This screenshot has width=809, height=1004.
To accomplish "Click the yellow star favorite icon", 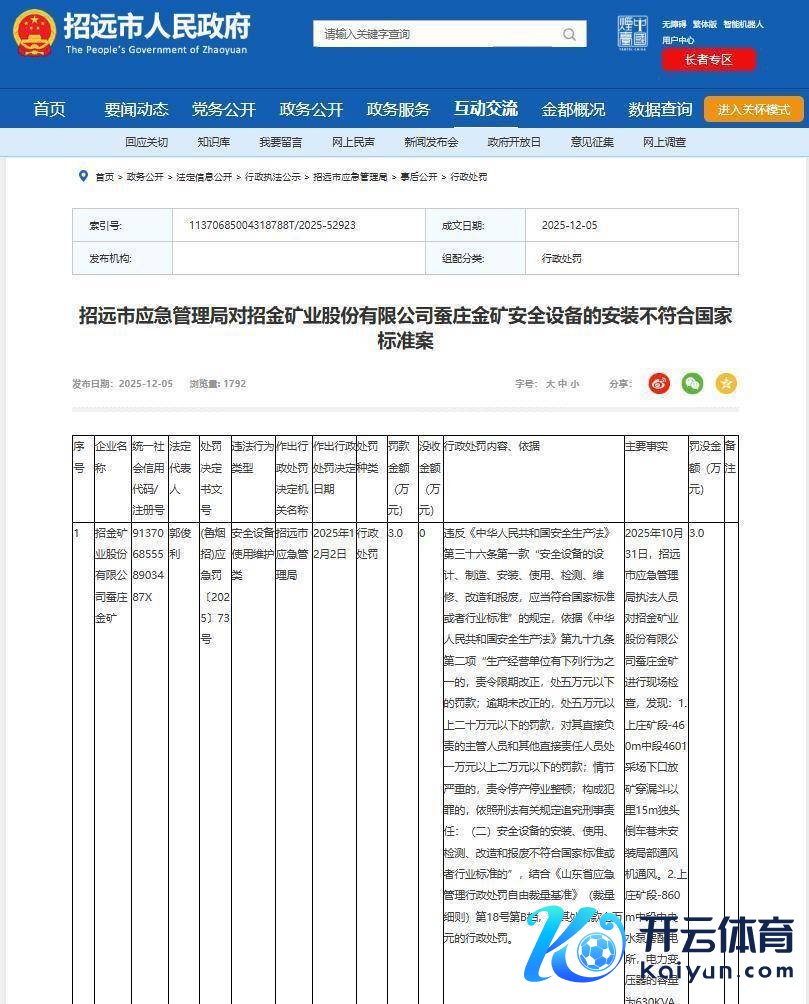I will click(726, 383).
